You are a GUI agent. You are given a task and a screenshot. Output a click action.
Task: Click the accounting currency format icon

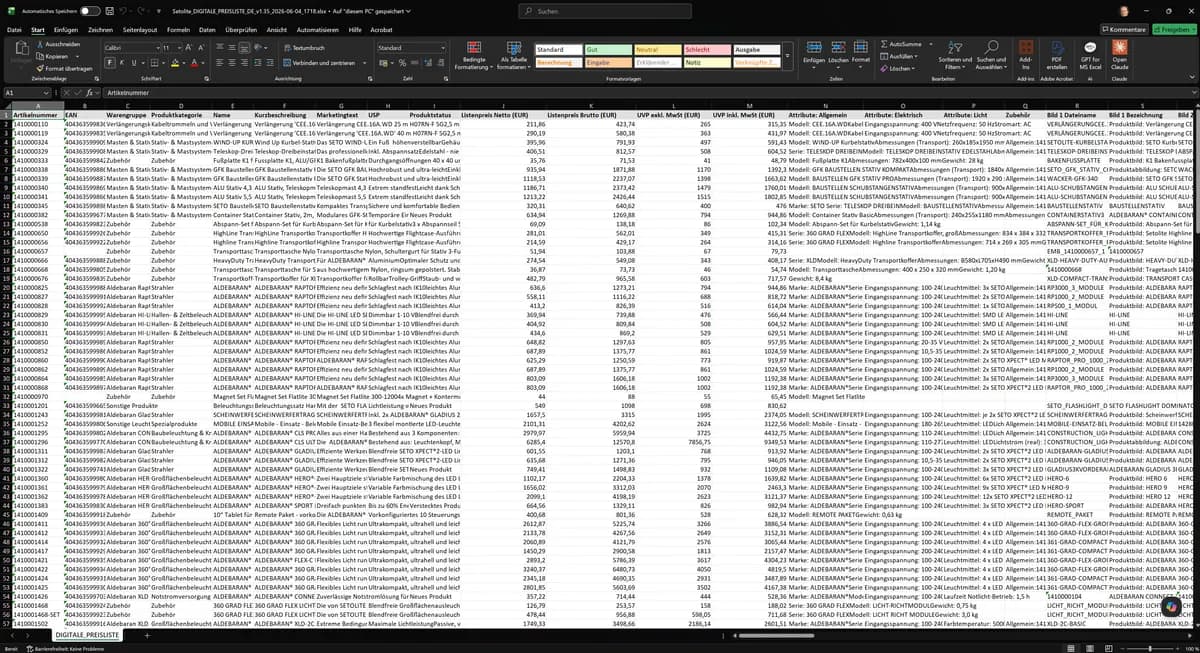coord(382,62)
